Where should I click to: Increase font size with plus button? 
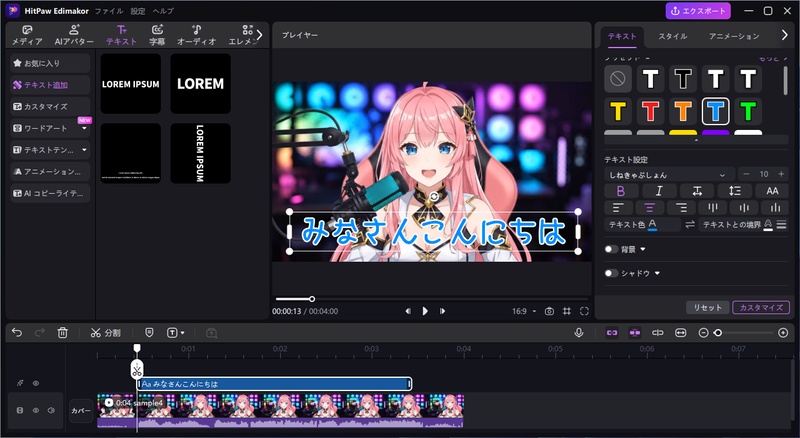coord(781,175)
